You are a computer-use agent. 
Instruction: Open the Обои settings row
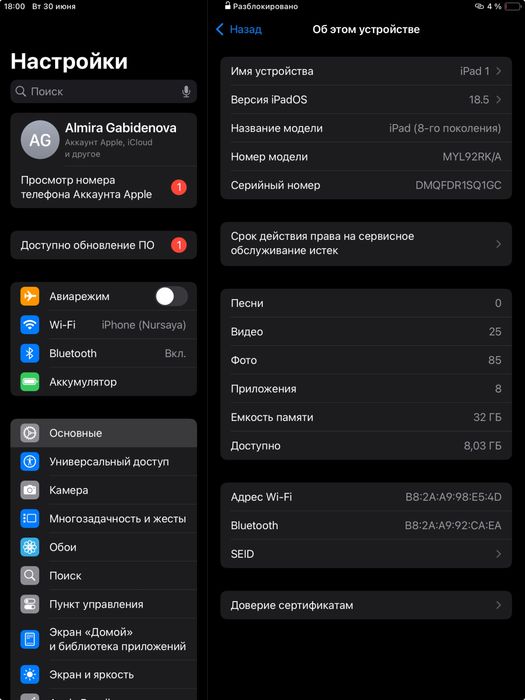(x=104, y=547)
